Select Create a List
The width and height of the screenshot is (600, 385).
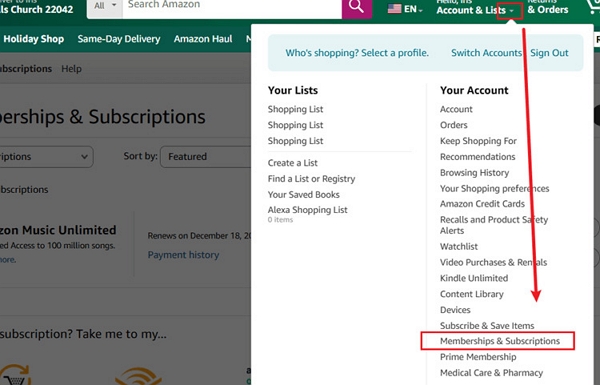292,163
